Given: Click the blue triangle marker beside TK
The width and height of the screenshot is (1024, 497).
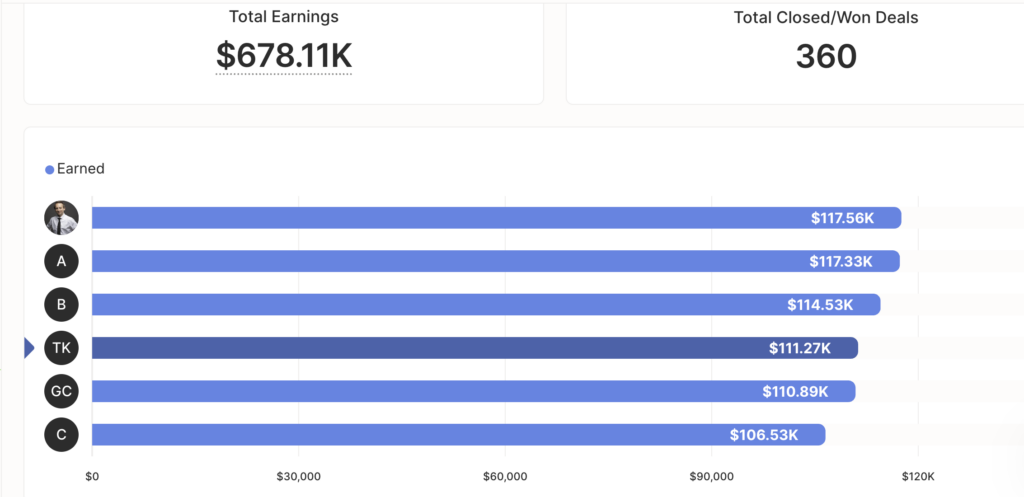Looking at the screenshot, I should [x=29, y=348].
